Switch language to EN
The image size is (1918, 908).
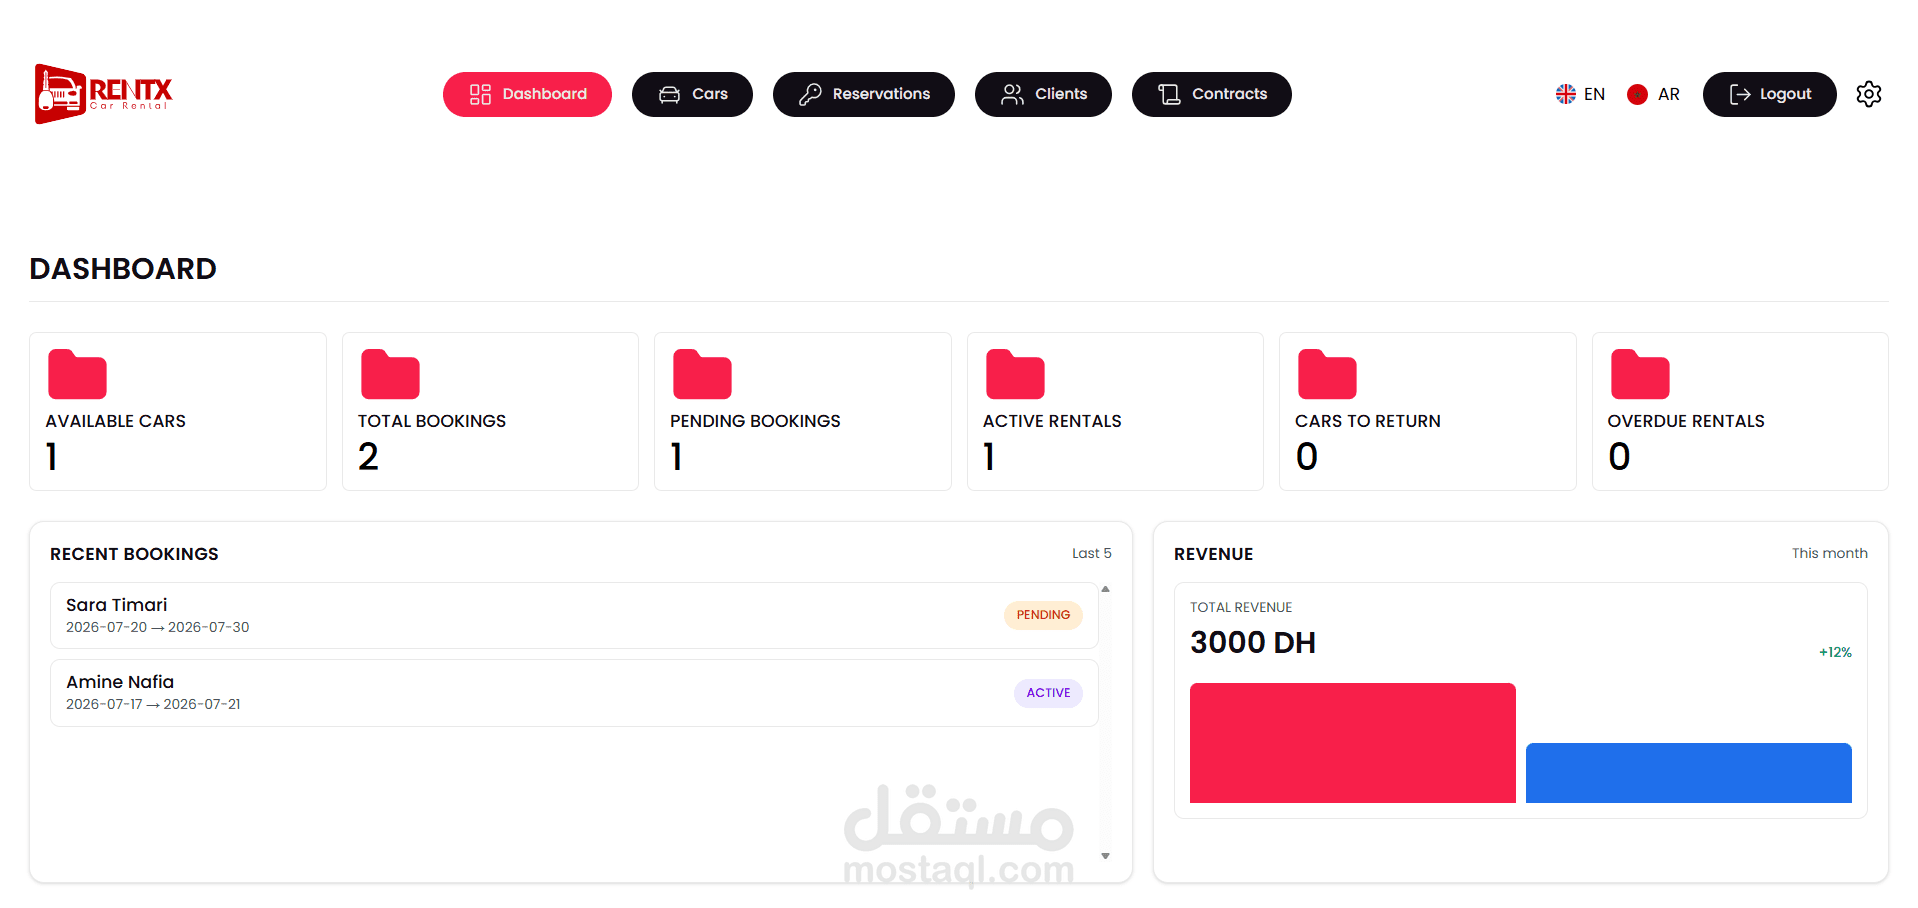coord(1594,94)
